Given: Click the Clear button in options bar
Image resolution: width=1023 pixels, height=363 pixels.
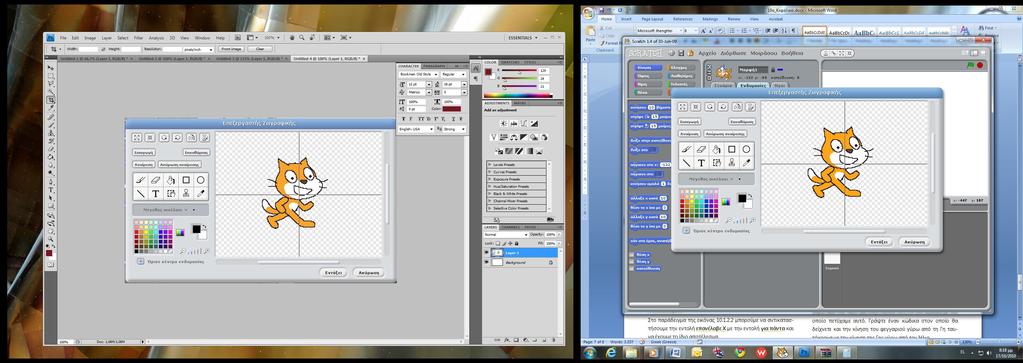Looking at the screenshot, I should point(260,49).
